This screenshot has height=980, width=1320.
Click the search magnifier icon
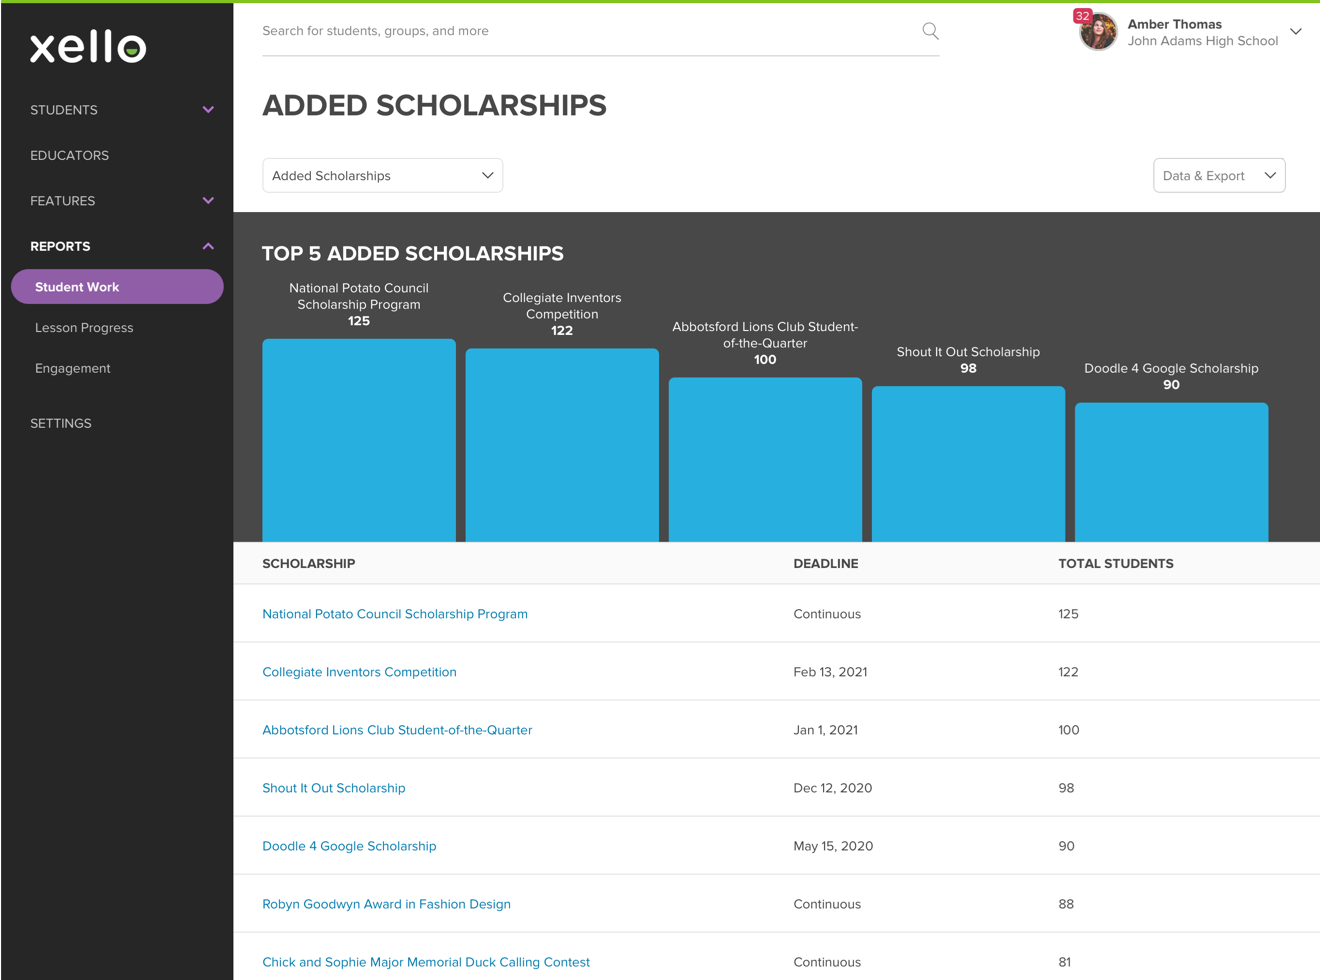tap(930, 31)
